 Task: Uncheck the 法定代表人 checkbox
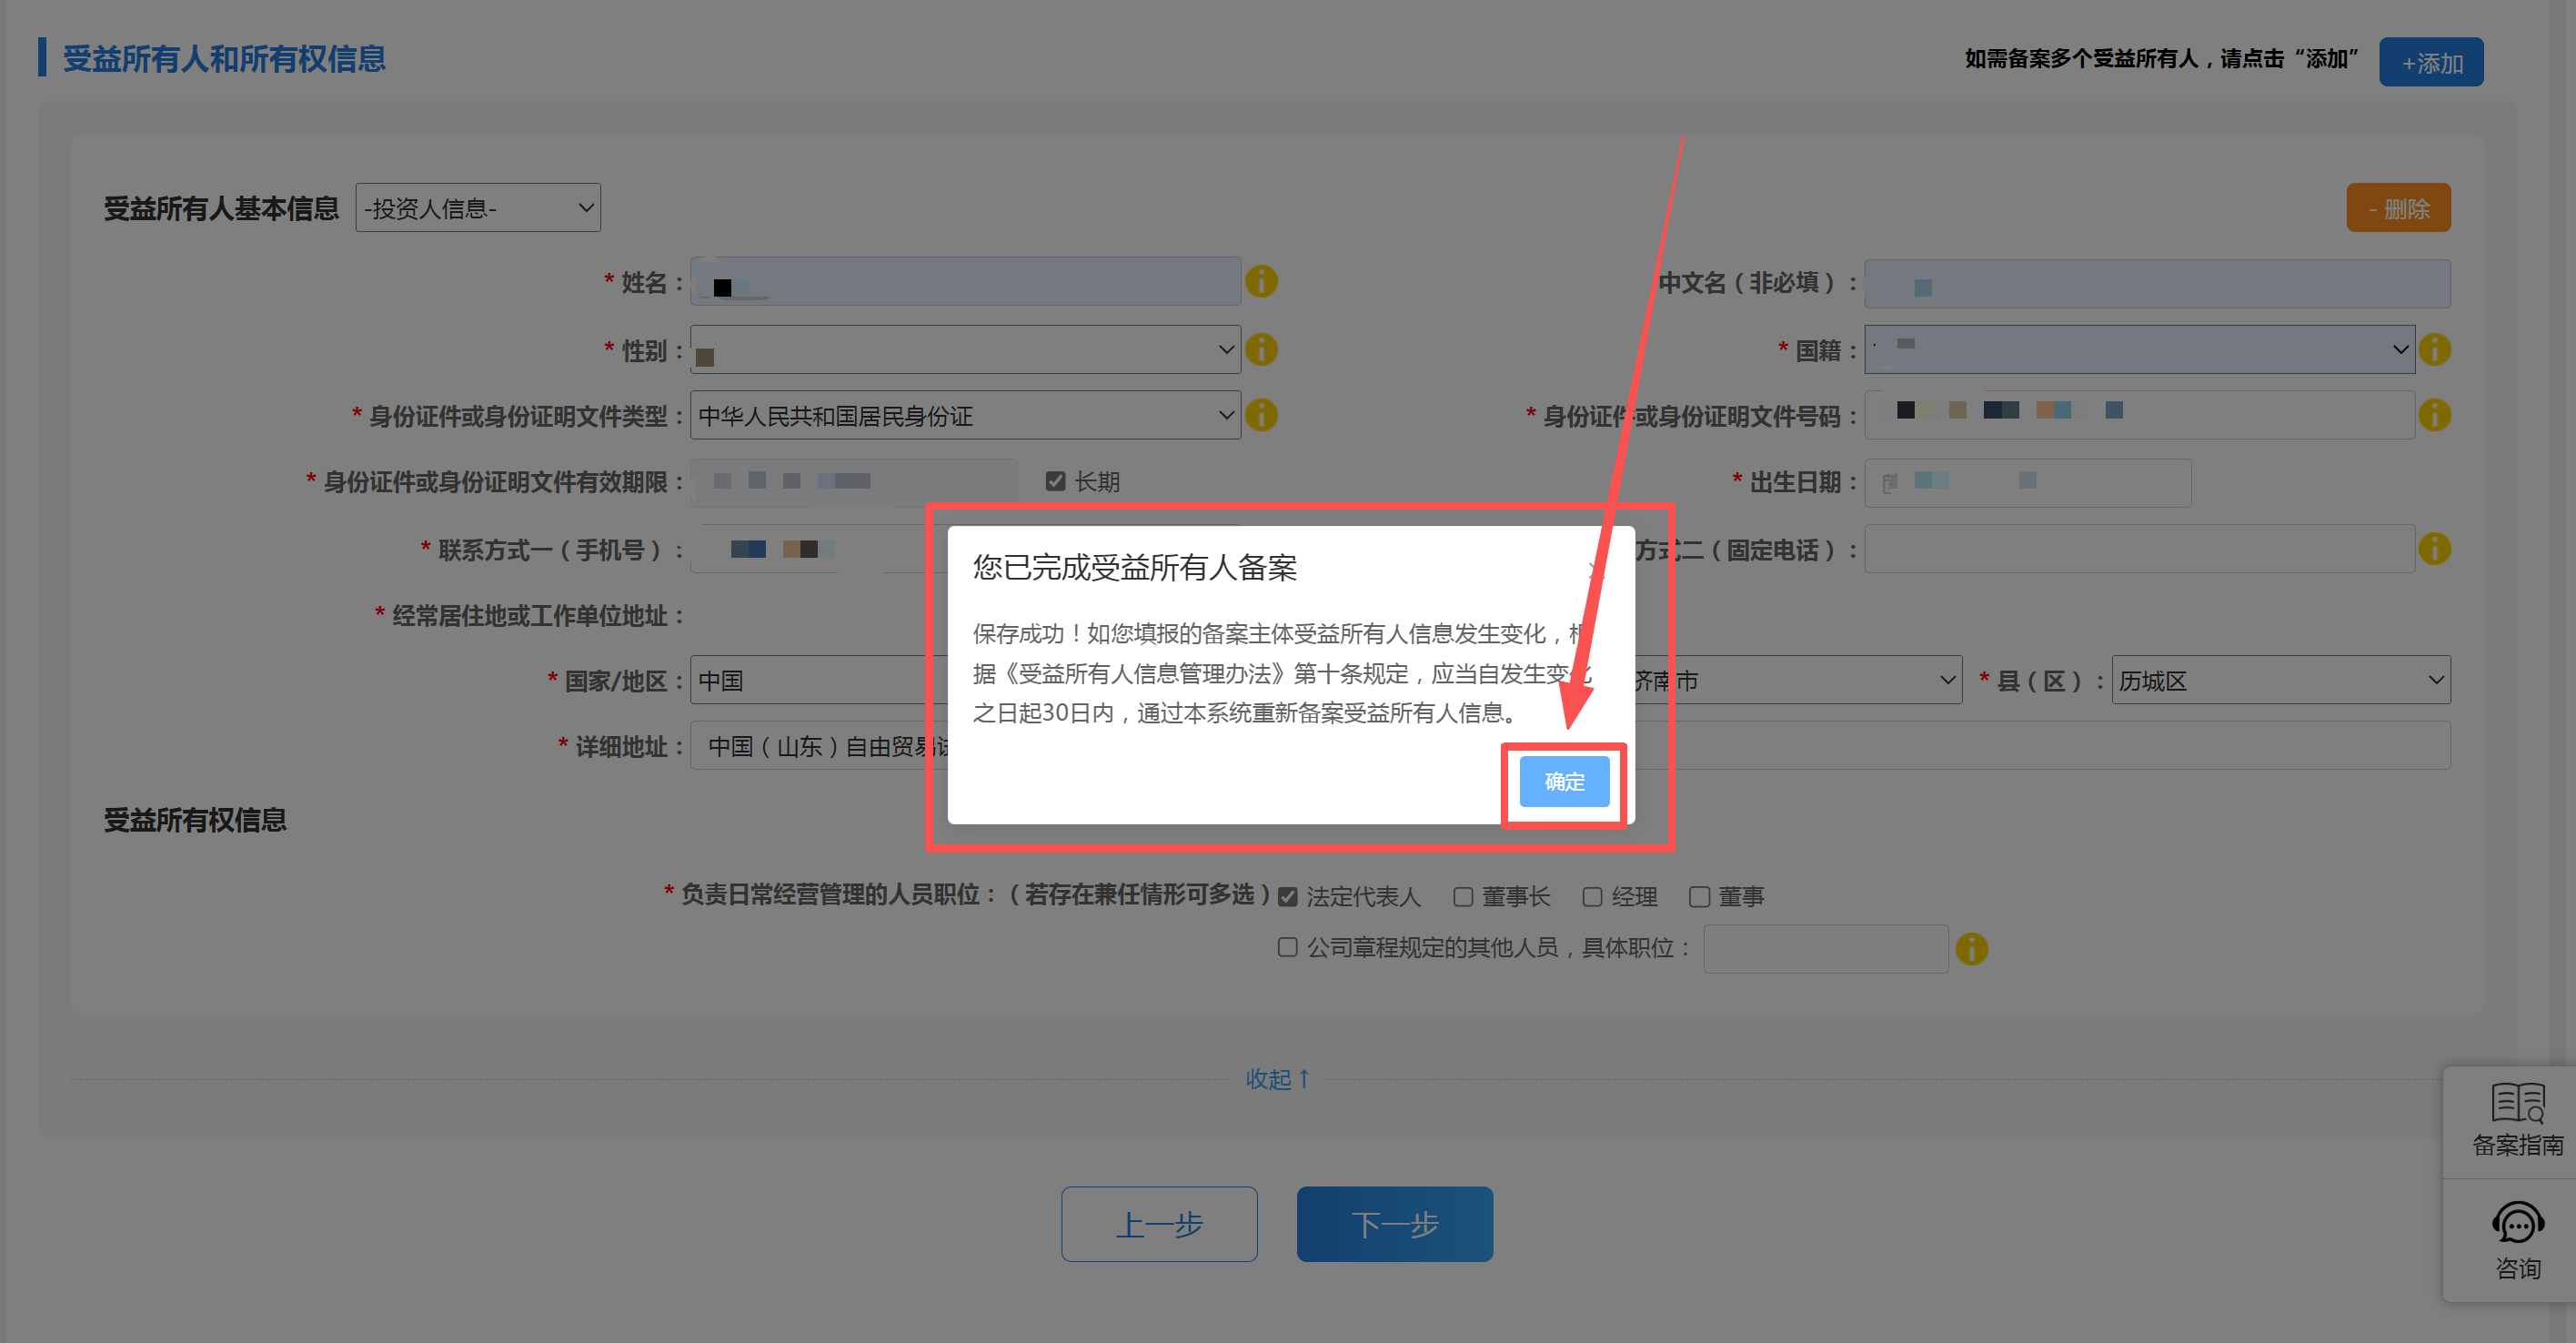[x=1288, y=897]
